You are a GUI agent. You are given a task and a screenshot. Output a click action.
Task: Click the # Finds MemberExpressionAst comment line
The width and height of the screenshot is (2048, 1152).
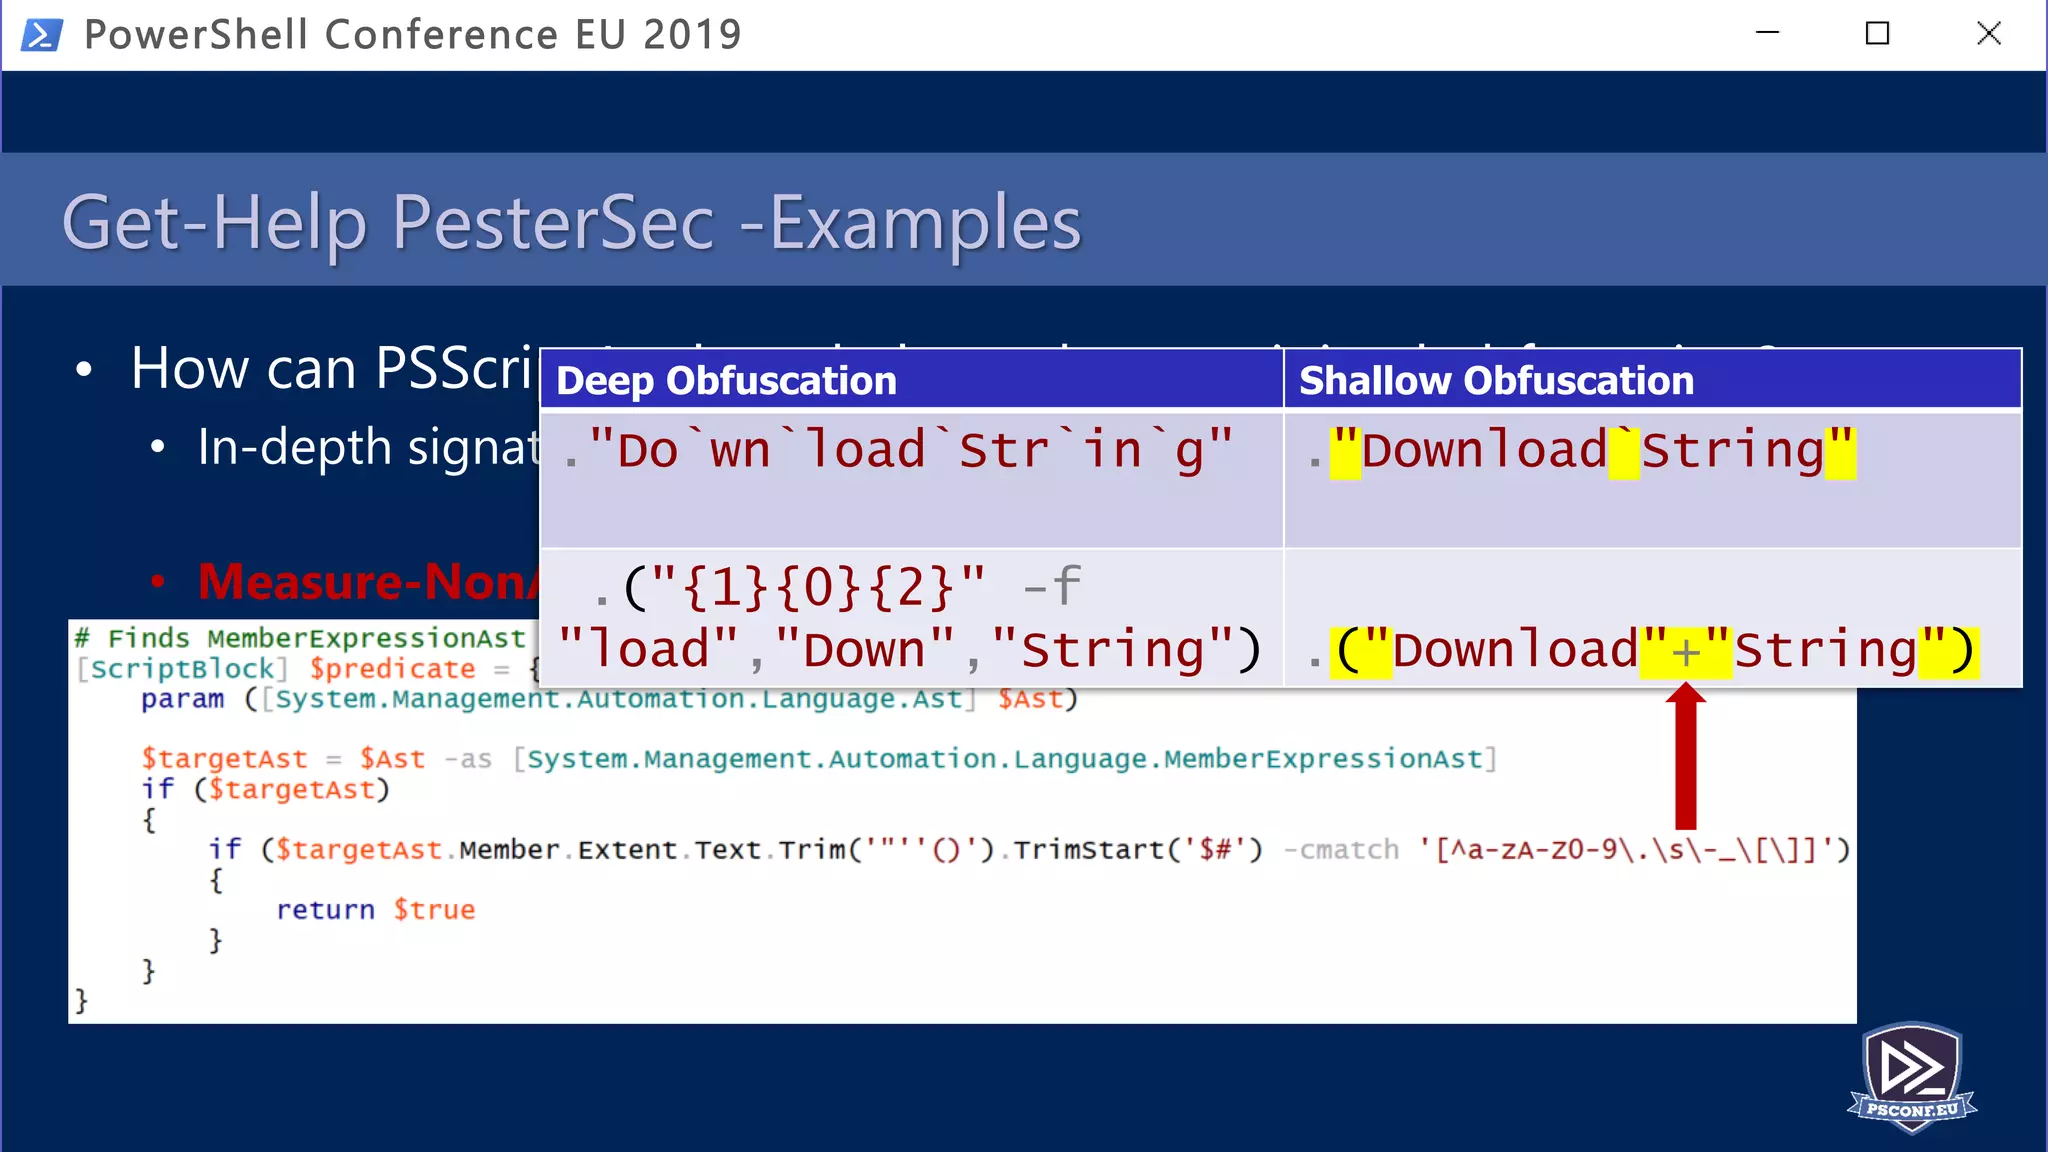tap(300, 638)
